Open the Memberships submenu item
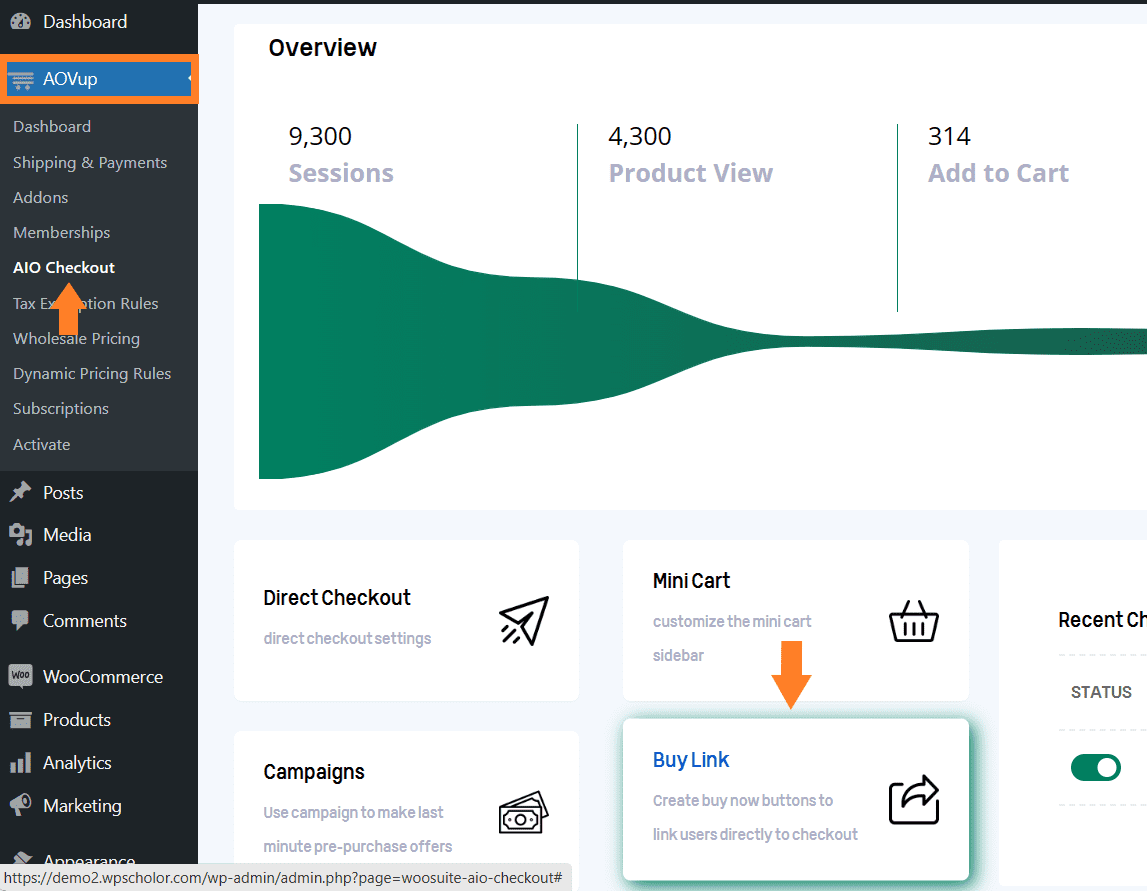 point(61,233)
